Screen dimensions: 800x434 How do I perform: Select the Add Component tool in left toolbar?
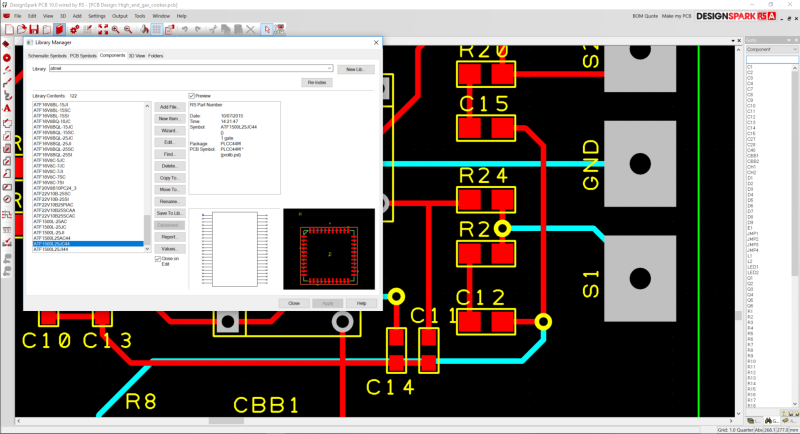tap(7, 45)
